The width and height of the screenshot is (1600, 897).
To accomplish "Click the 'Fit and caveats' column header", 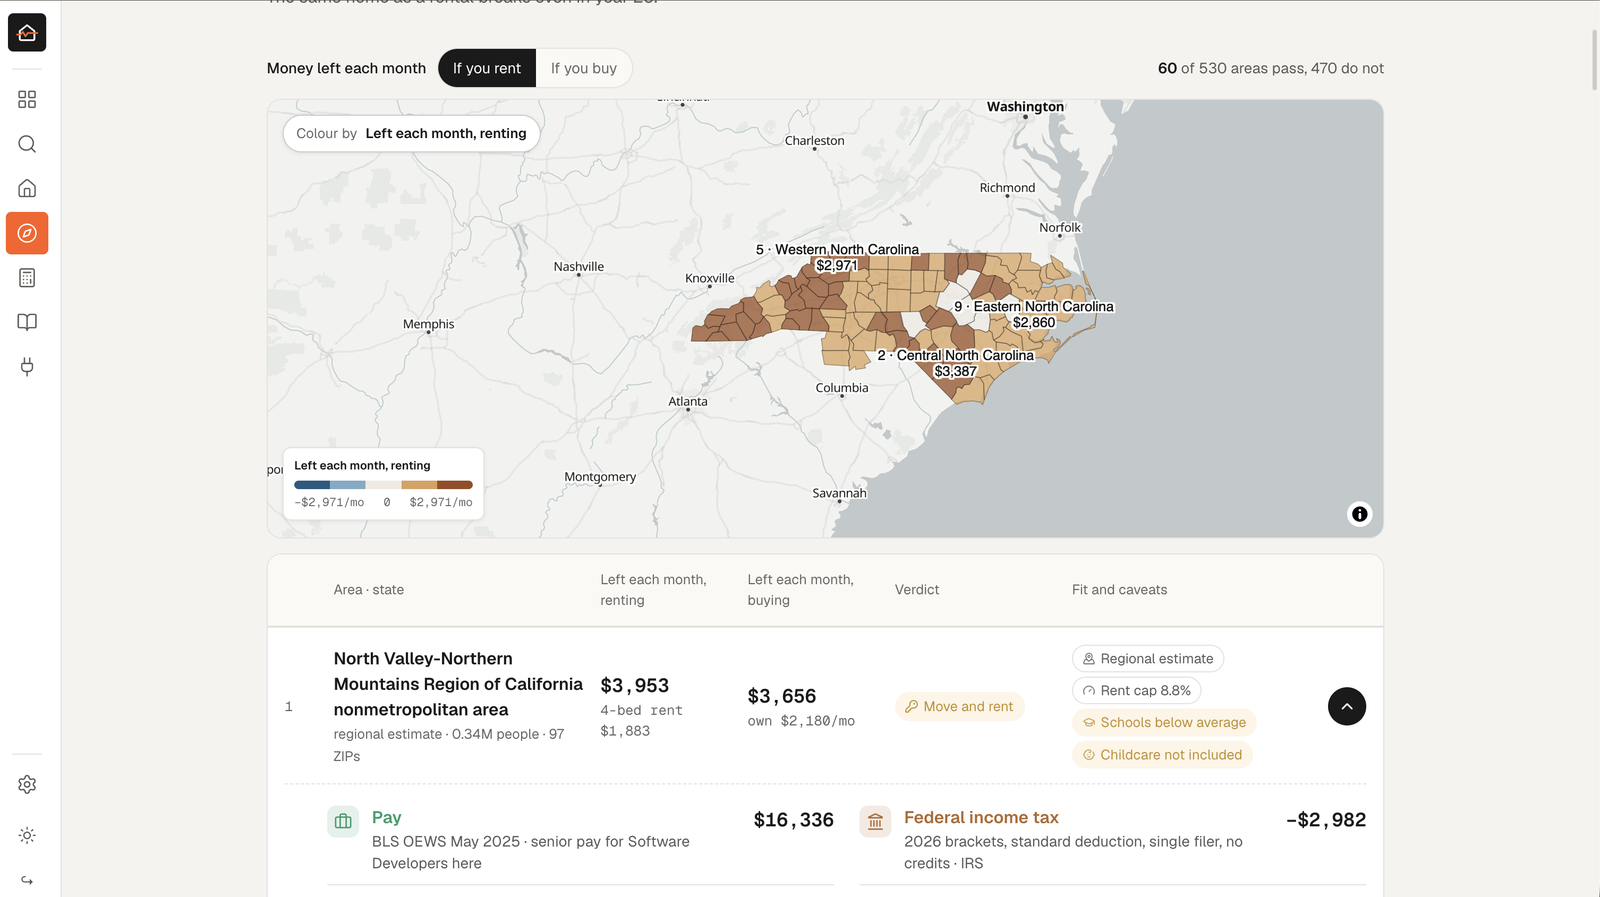I will (1119, 590).
